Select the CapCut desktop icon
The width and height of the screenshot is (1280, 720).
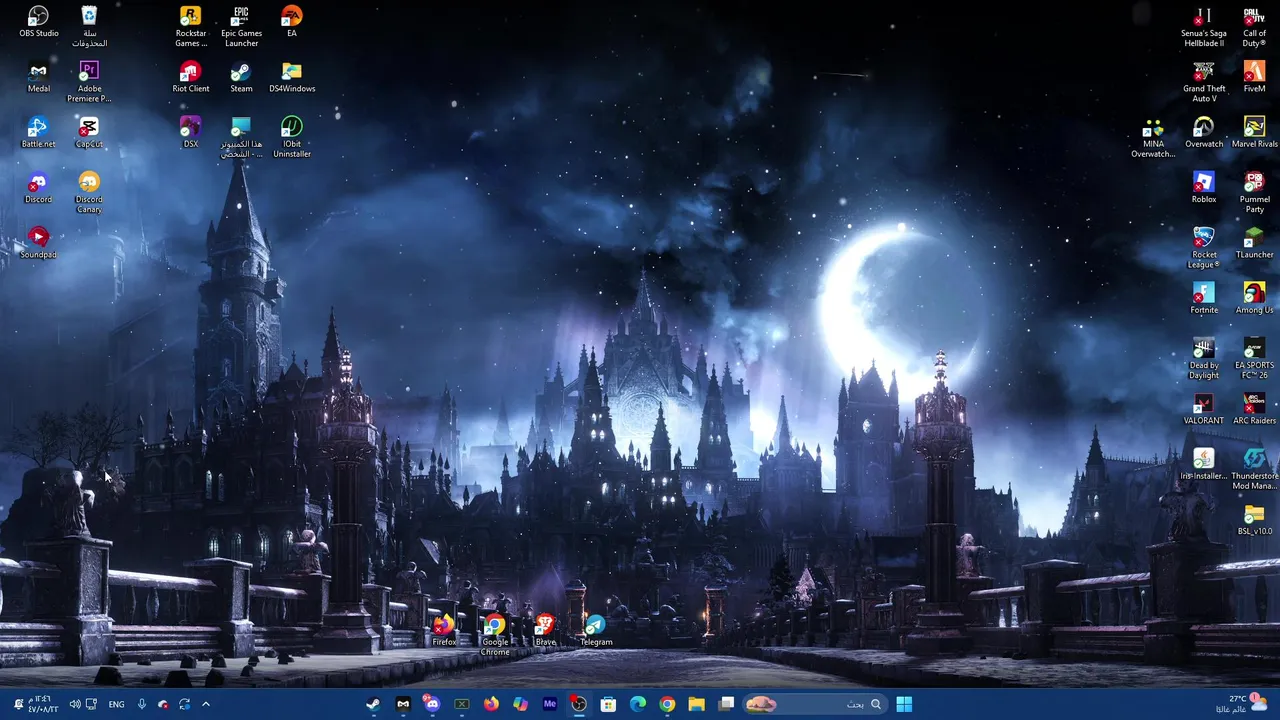point(89,132)
